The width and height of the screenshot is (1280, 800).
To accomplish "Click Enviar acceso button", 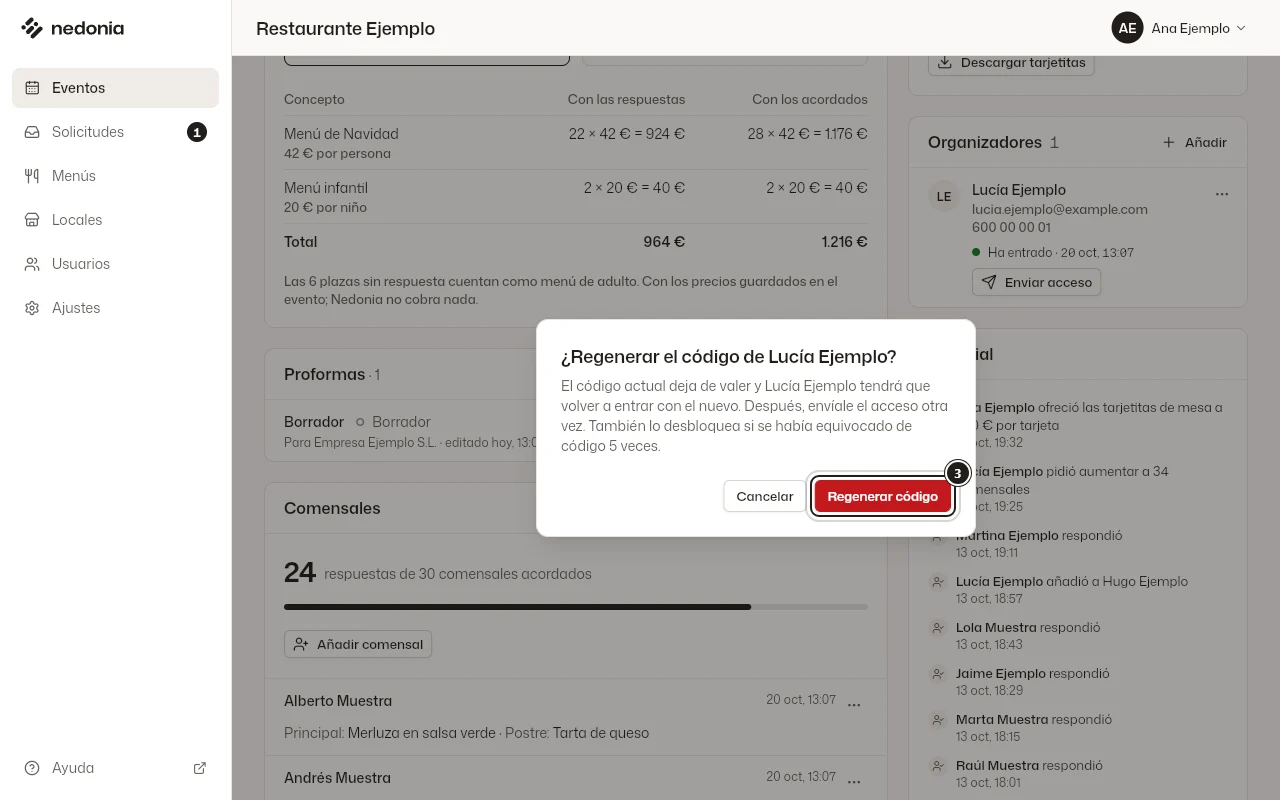I will 1036,282.
